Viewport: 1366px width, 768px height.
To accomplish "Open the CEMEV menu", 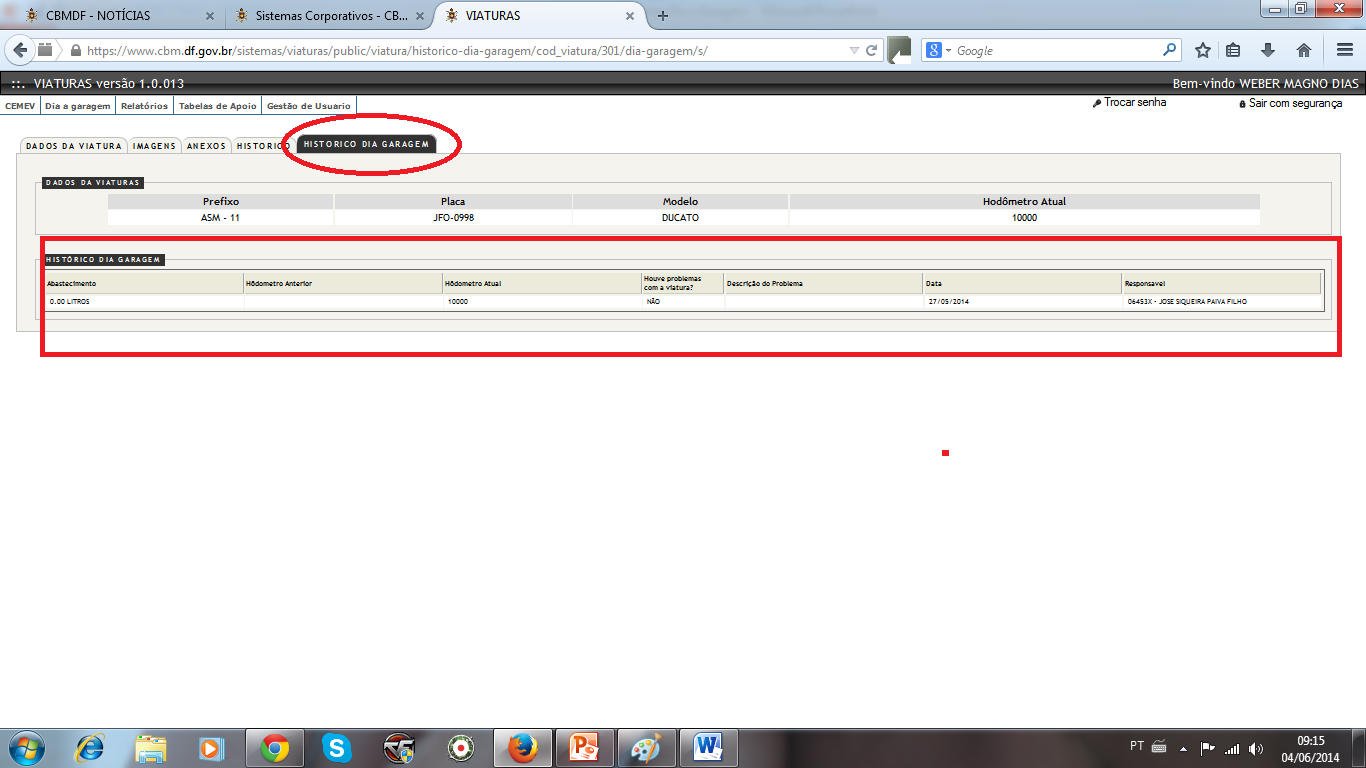I will coord(20,106).
